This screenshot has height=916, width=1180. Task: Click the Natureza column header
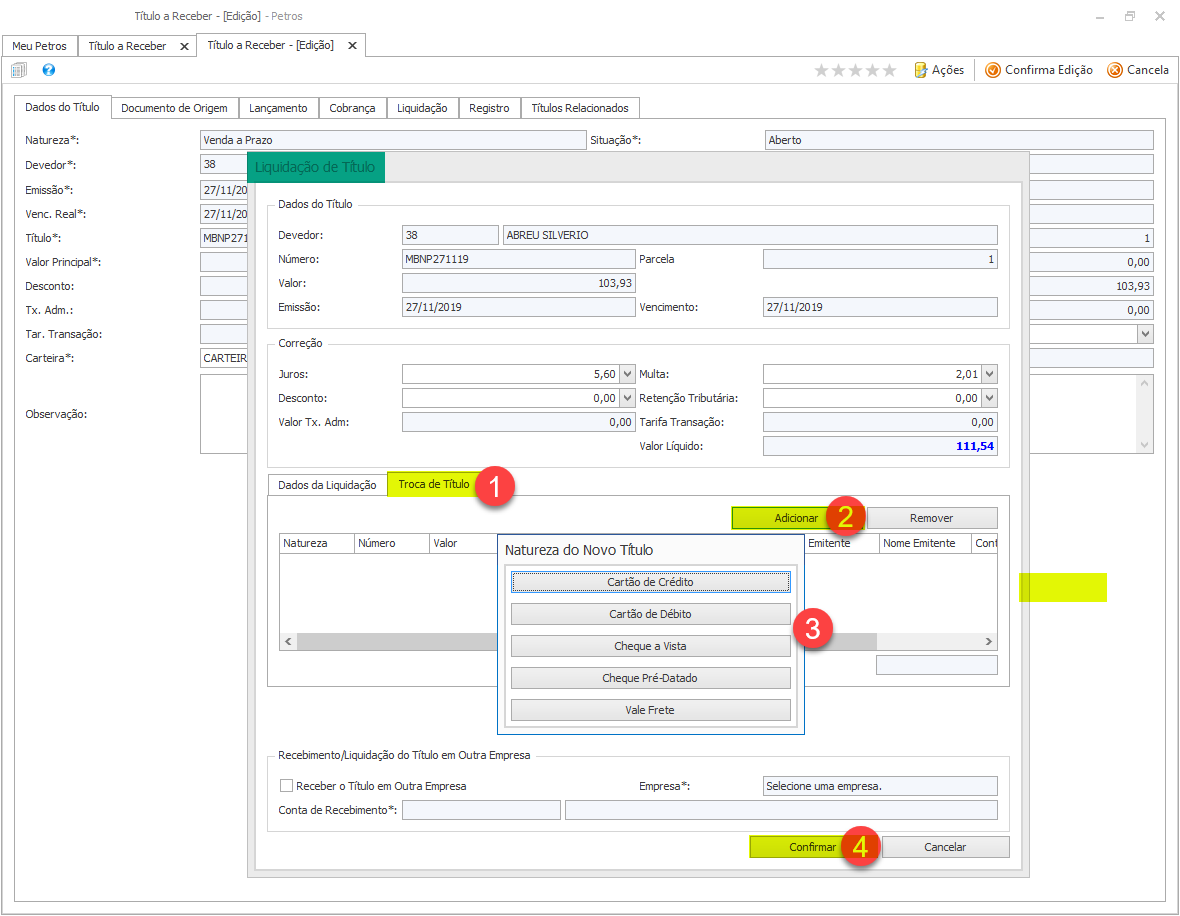[x=316, y=543]
